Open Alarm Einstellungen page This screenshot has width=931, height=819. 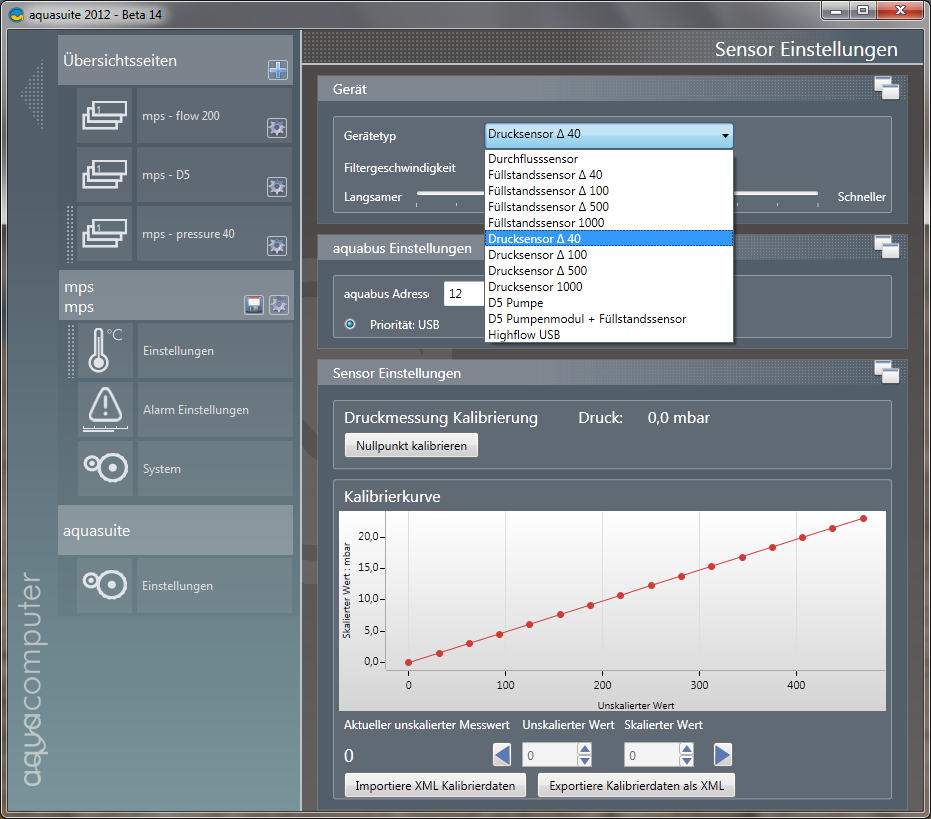pos(215,409)
